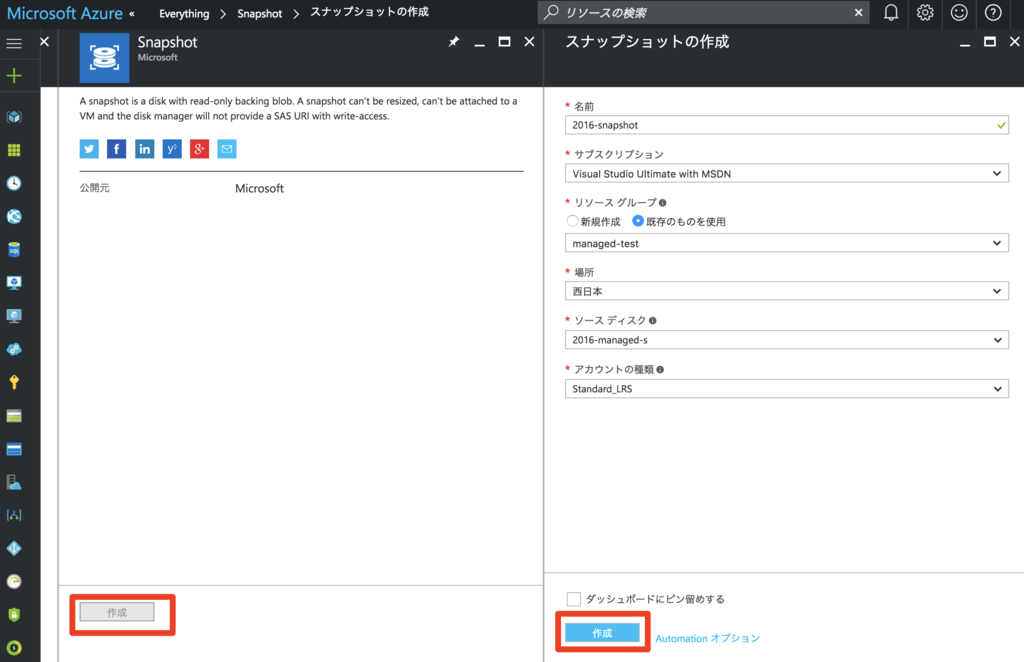Open the Automation オプション link

707,638
